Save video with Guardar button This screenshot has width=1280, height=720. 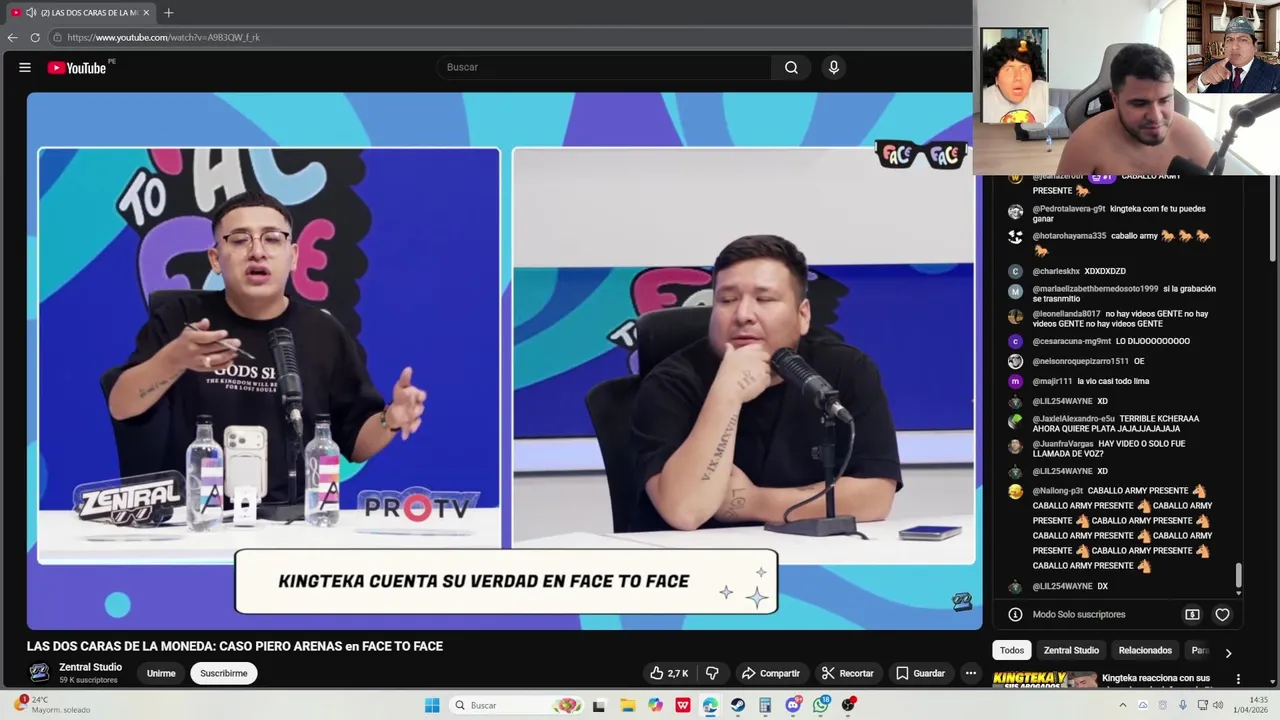click(x=920, y=673)
